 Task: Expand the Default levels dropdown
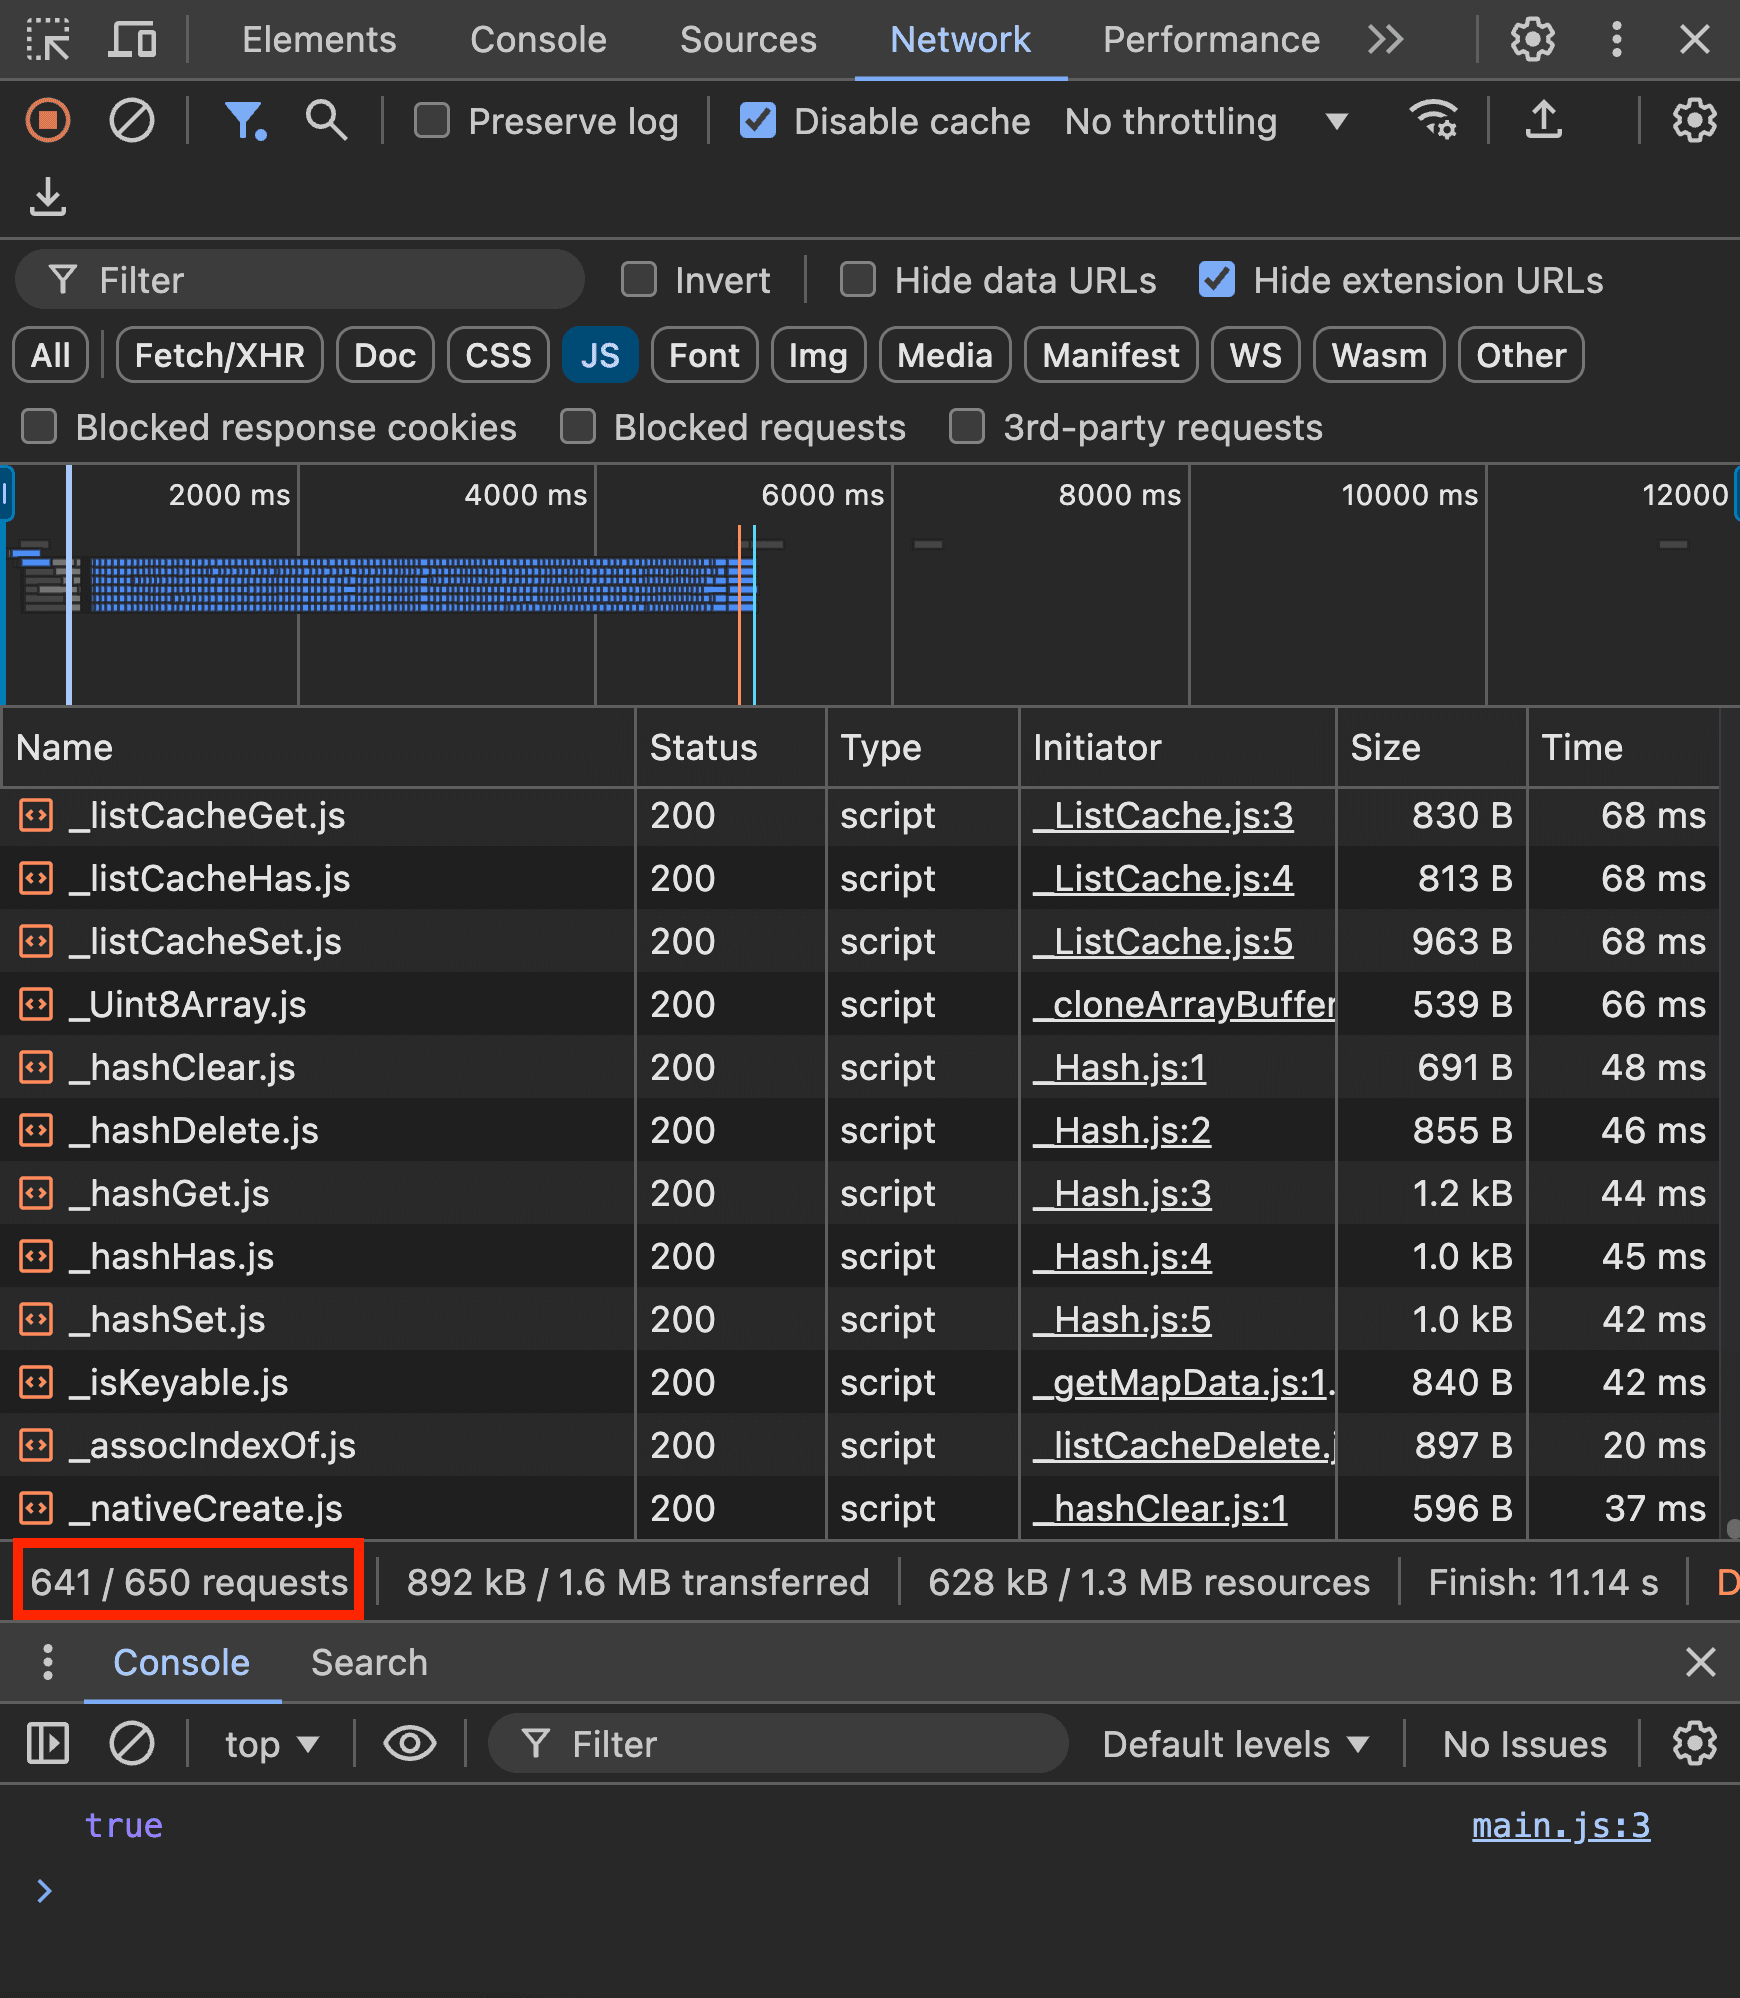(1235, 1744)
